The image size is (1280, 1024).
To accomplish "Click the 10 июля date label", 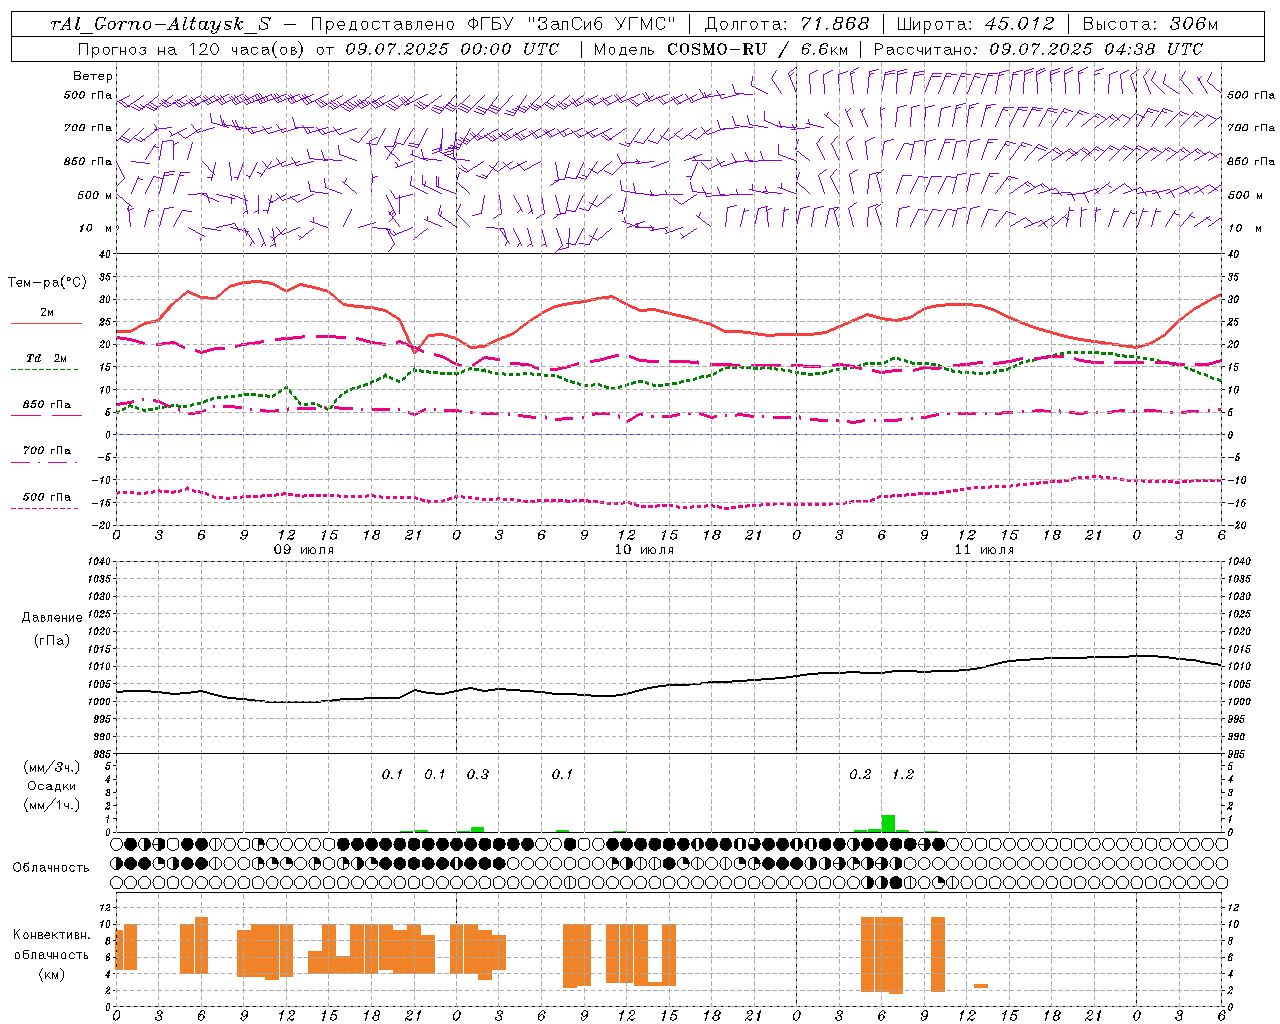I will (x=643, y=550).
